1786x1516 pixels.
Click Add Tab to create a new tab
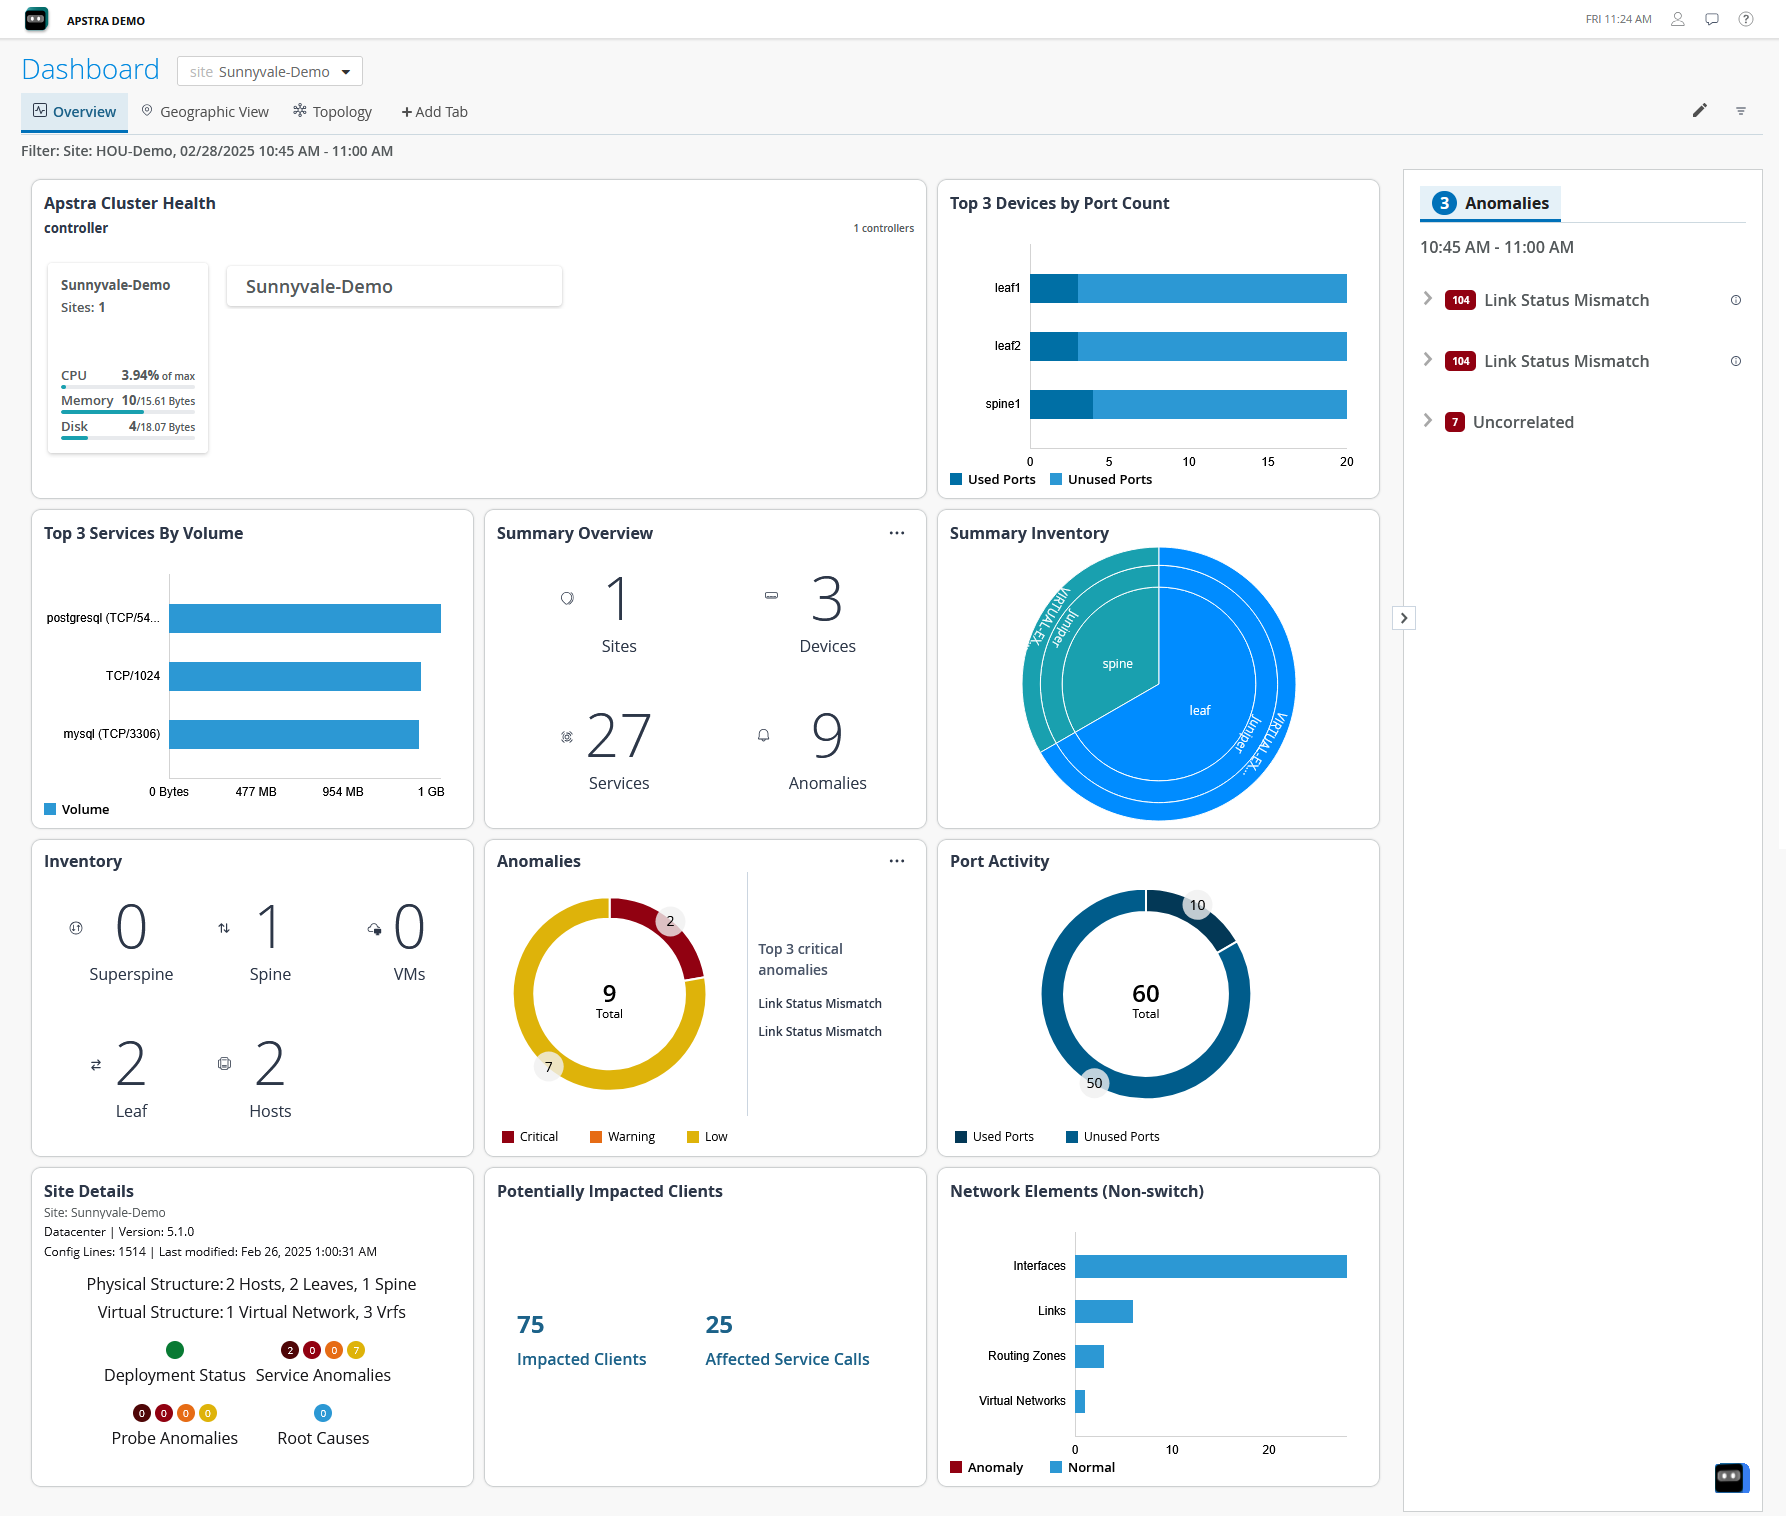[x=434, y=111]
